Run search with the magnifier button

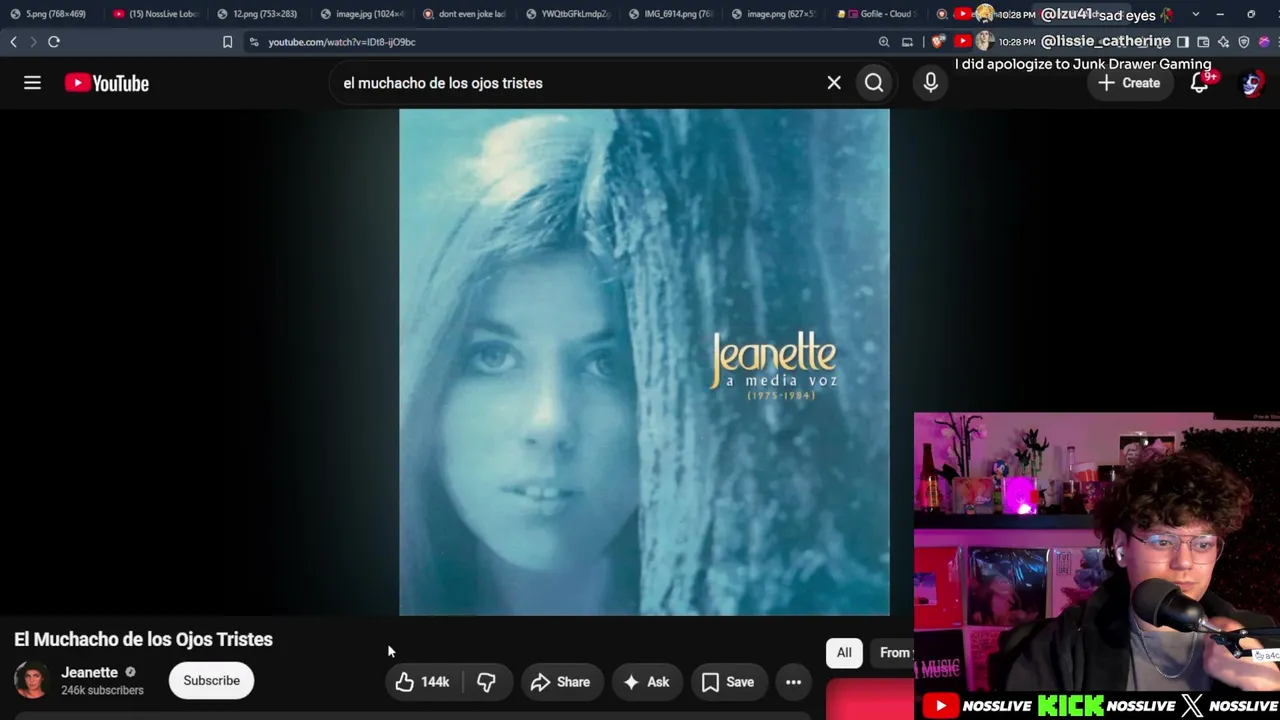point(874,83)
